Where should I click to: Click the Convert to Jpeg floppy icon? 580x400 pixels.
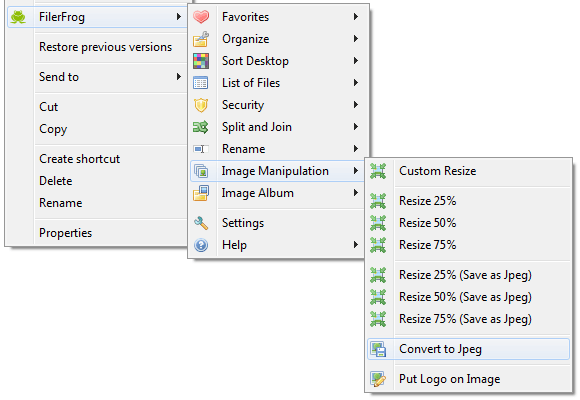(378, 349)
